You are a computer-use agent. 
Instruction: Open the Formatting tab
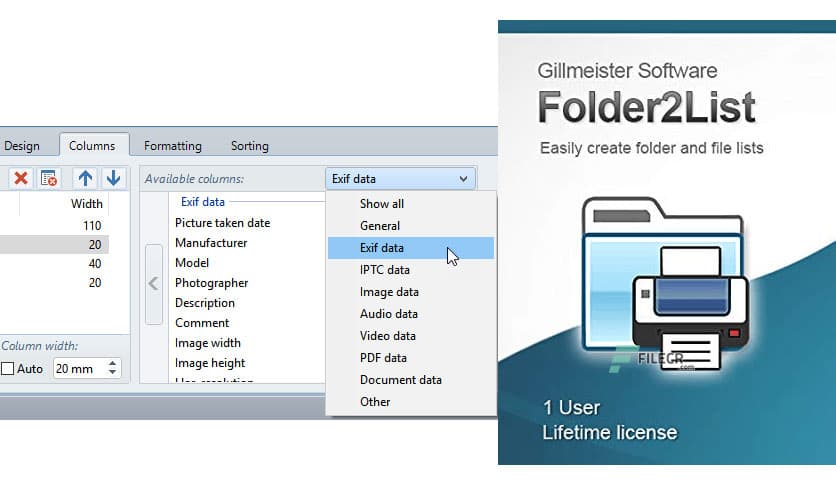click(173, 146)
